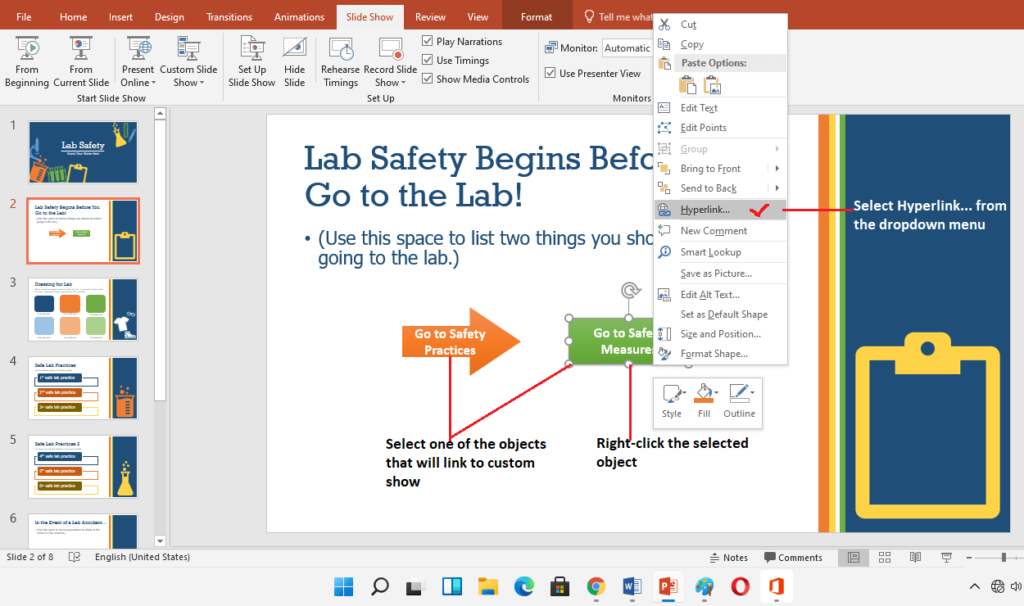Toggle Show Media Controls checkbox
1024x606 pixels.
coord(427,79)
